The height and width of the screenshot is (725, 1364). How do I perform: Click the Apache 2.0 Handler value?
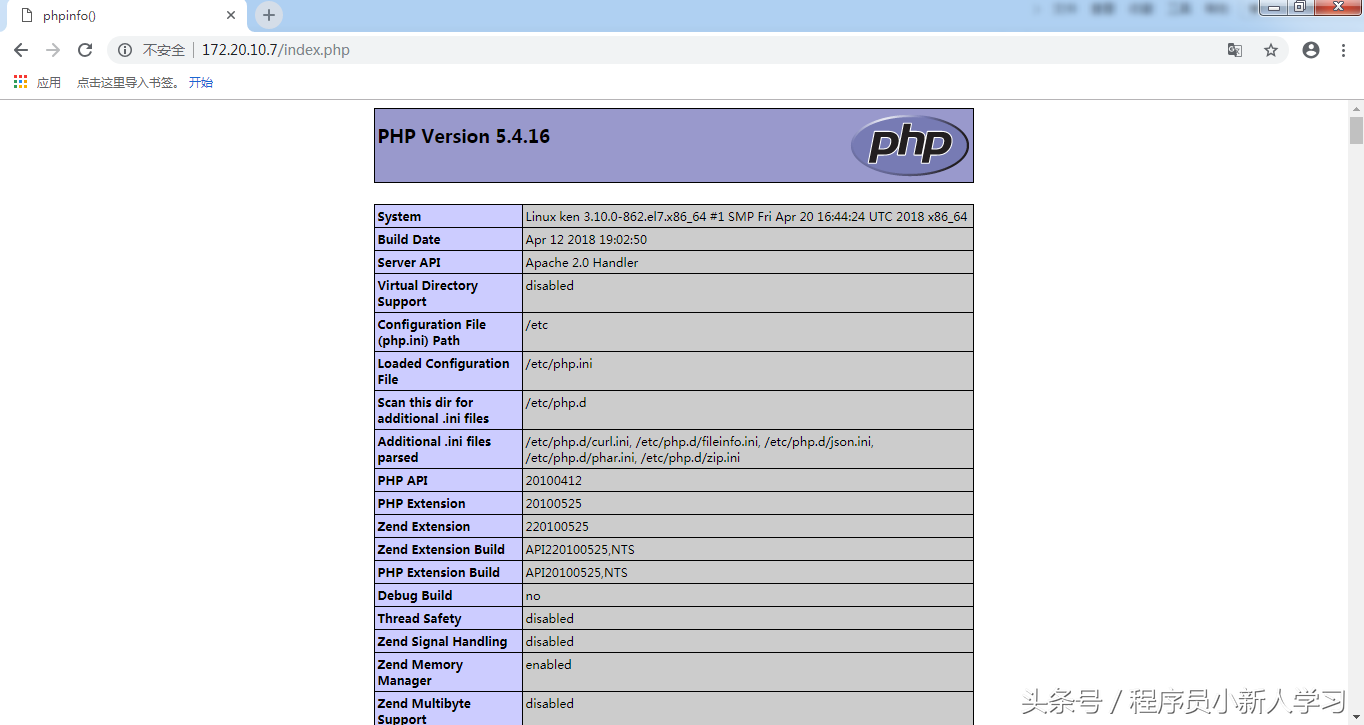(x=582, y=263)
